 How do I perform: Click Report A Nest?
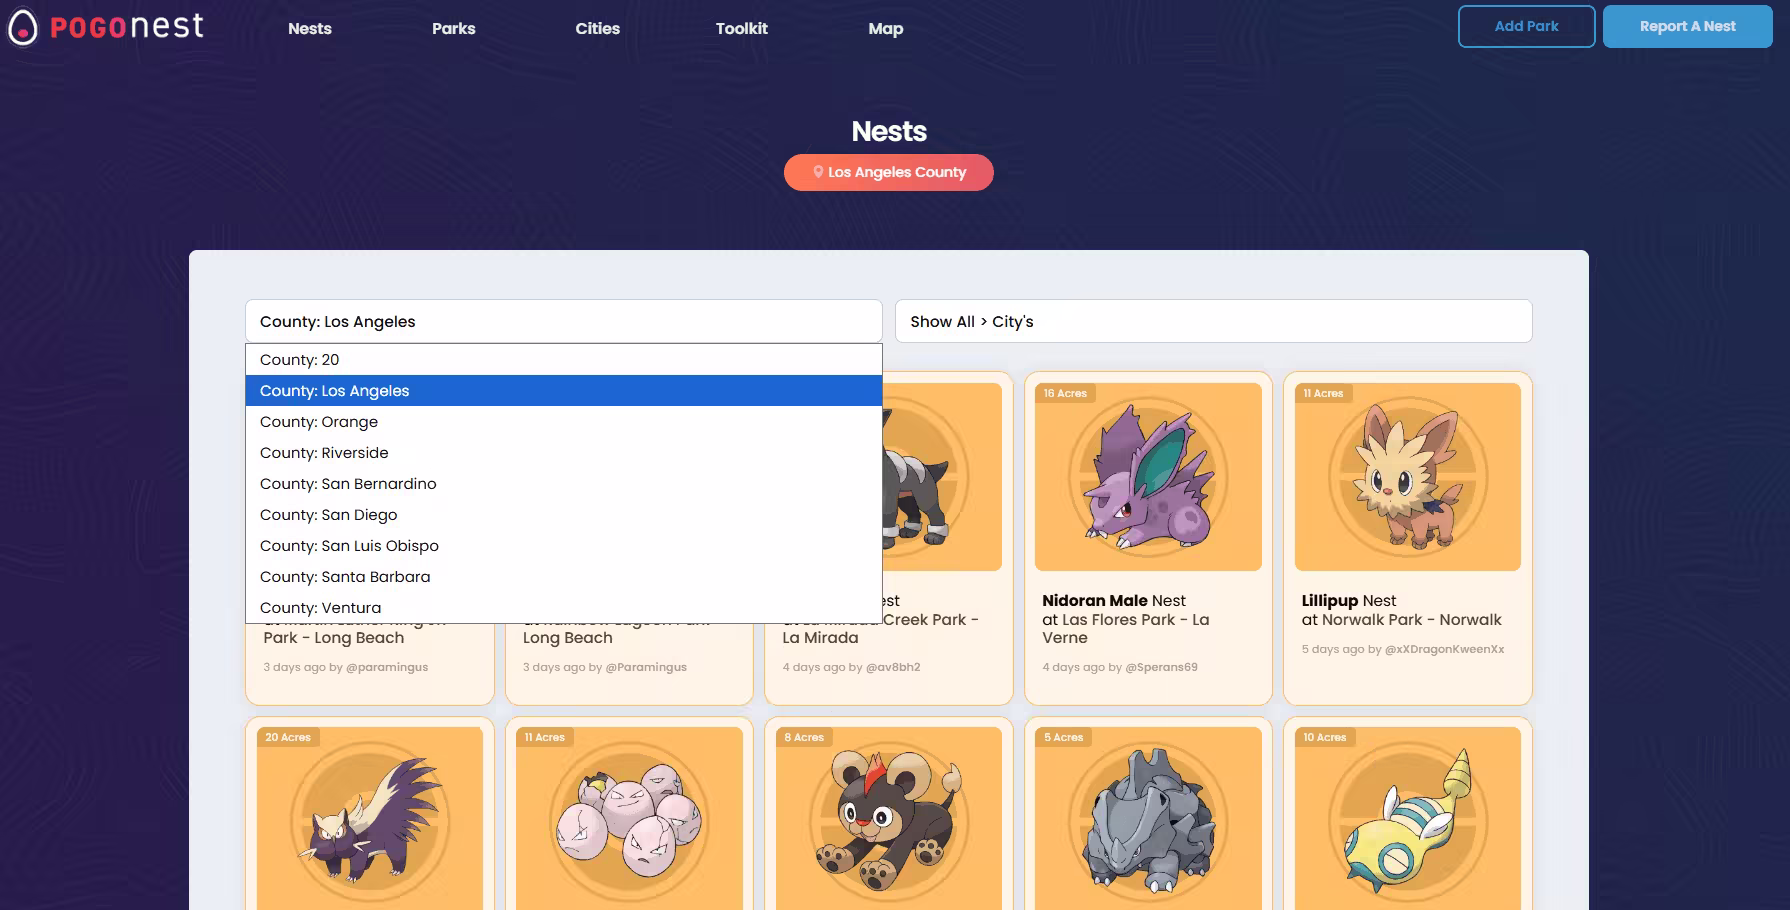[x=1687, y=26]
